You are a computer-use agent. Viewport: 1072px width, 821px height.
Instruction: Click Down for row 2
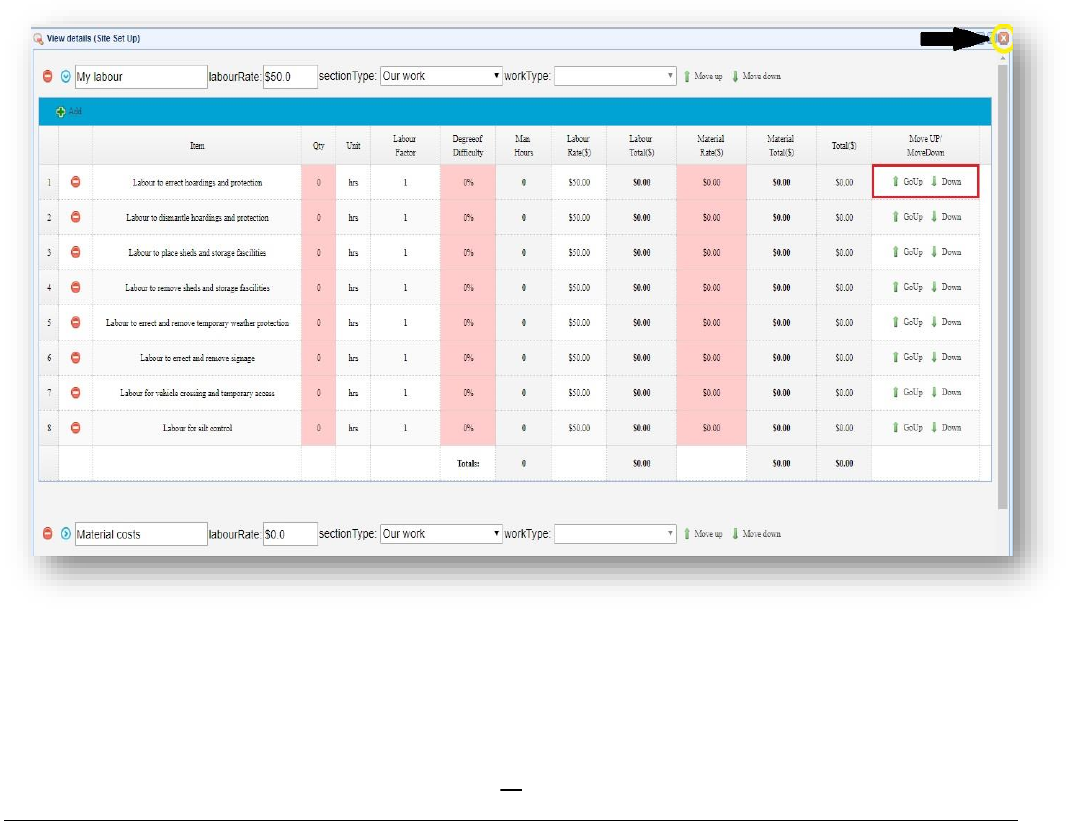click(946, 217)
